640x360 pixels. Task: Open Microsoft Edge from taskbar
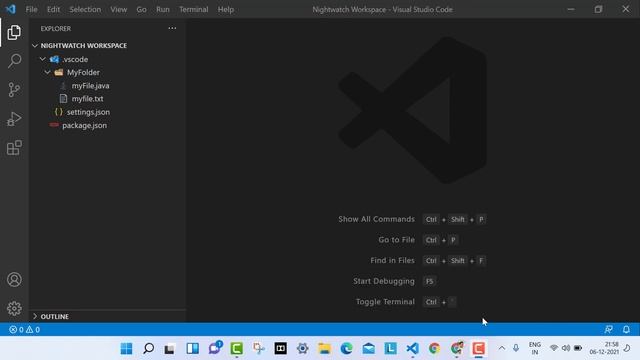click(x=347, y=349)
